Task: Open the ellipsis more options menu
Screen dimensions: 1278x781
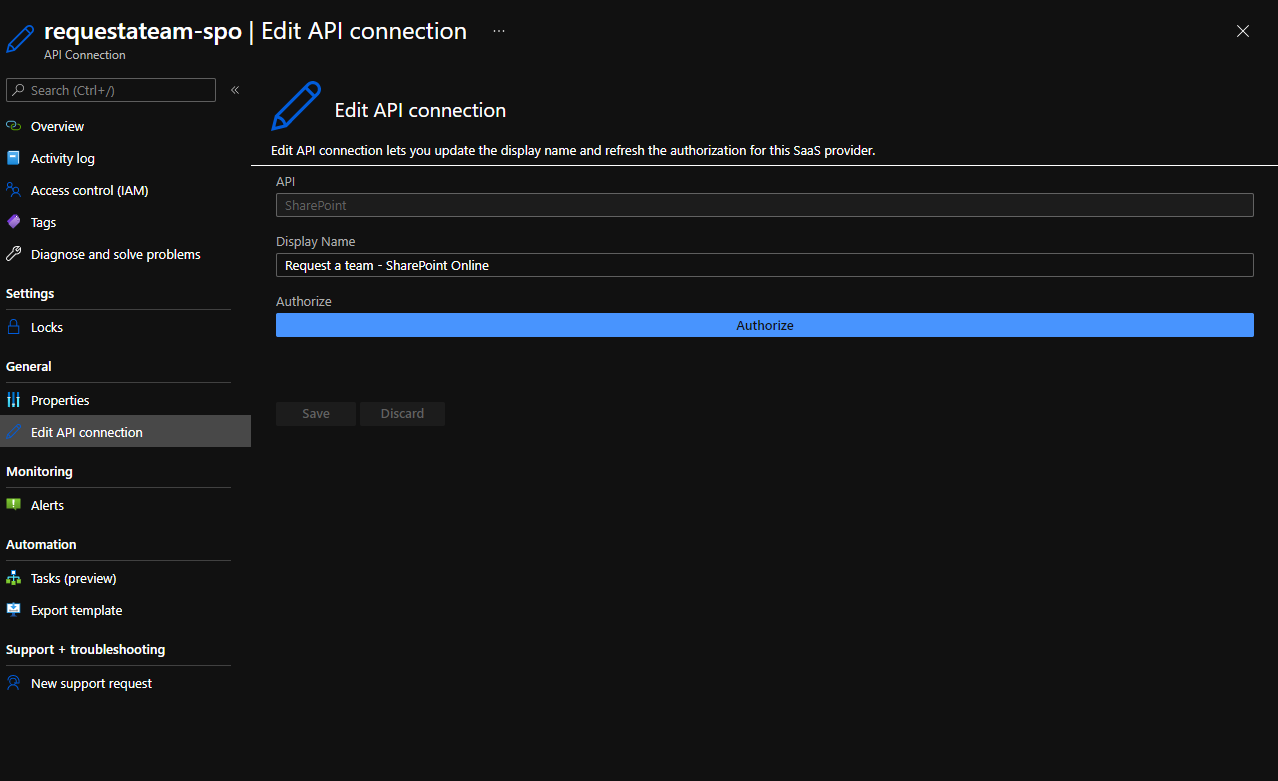Action: tap(499, 31)
